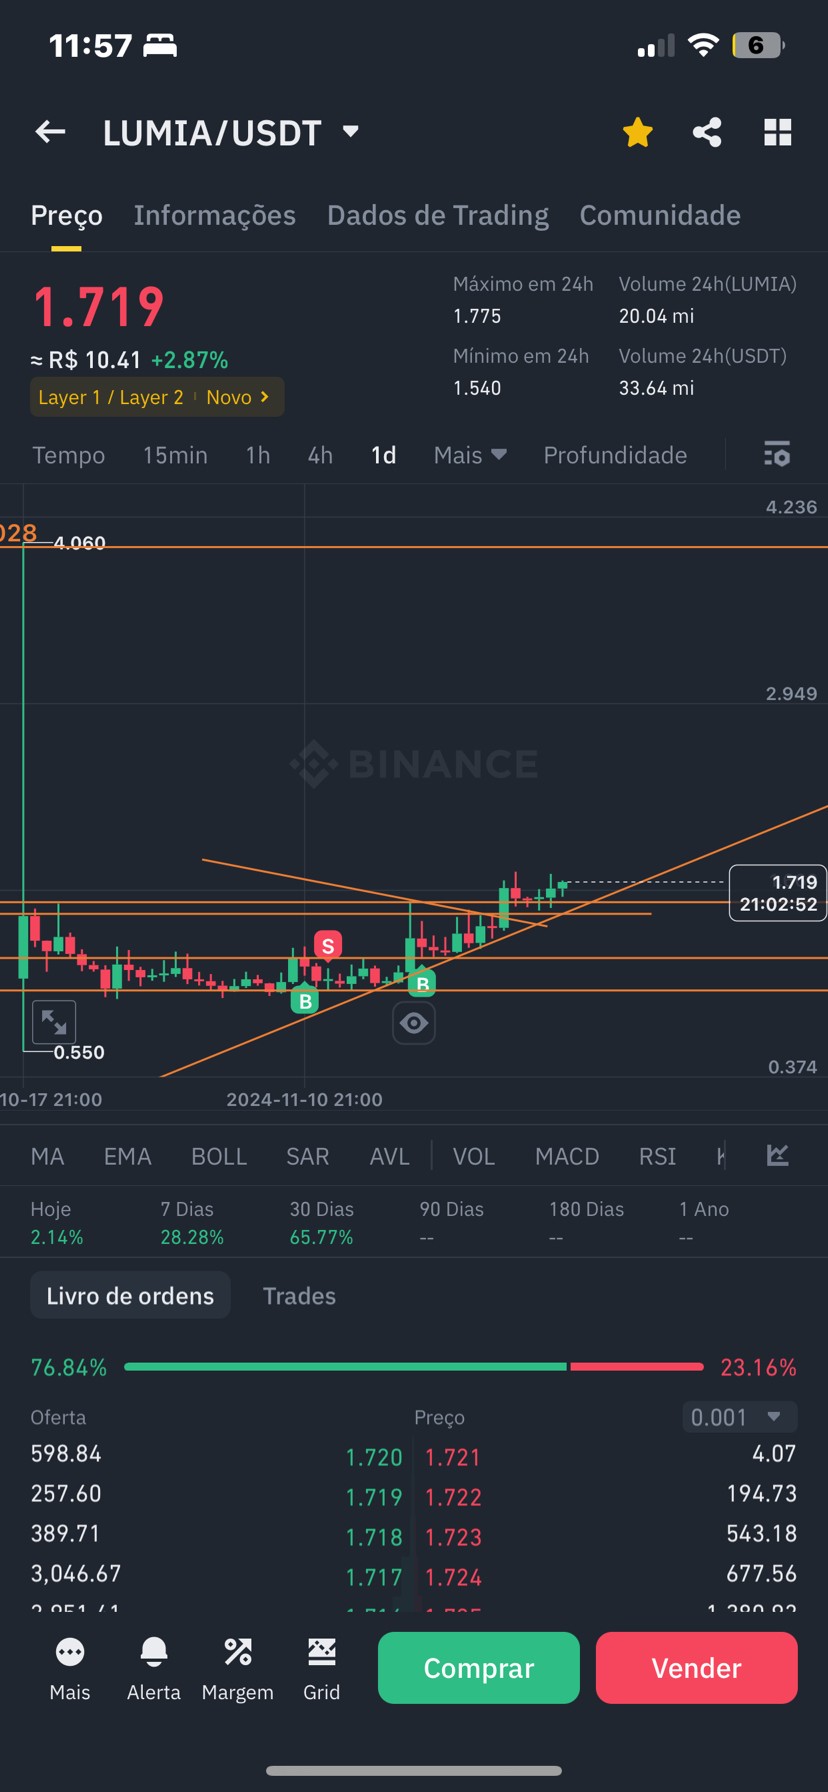Tap the 7 Dias 28.28% performance

(x=192, y=1223)
